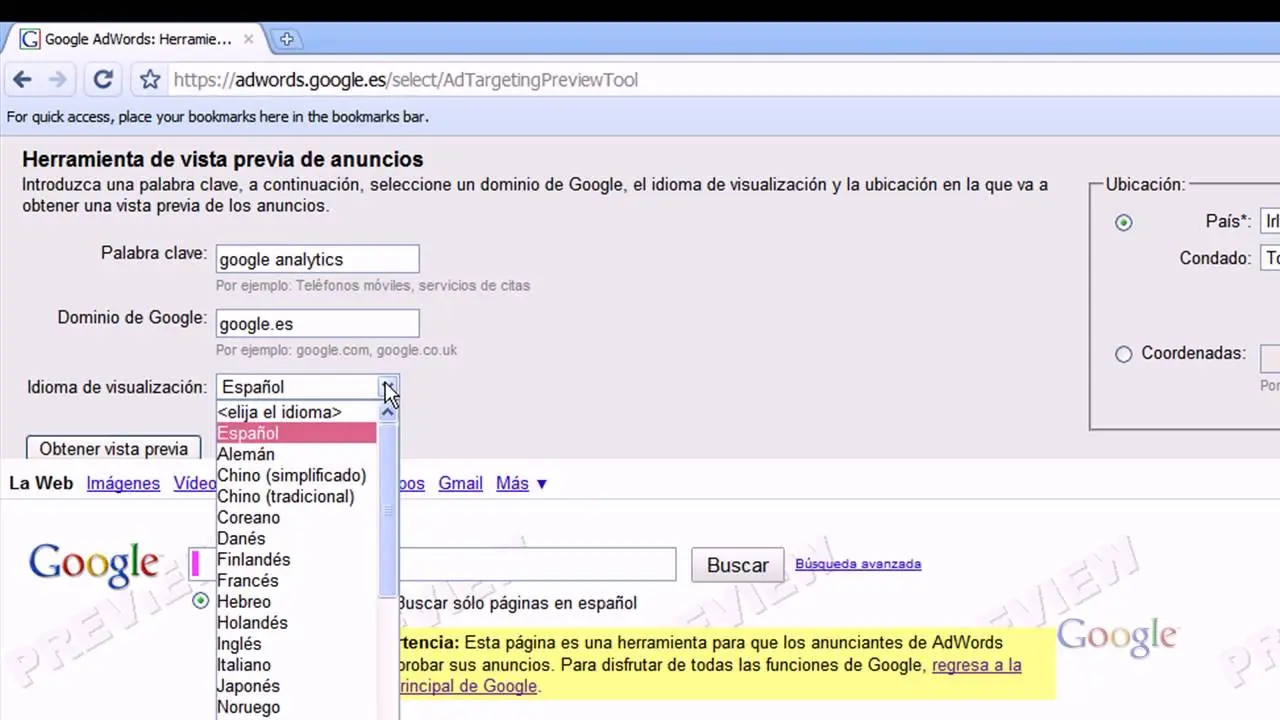1280x720 pixels.
Task: Focus the Dominio de Google field
Action: 317,323
